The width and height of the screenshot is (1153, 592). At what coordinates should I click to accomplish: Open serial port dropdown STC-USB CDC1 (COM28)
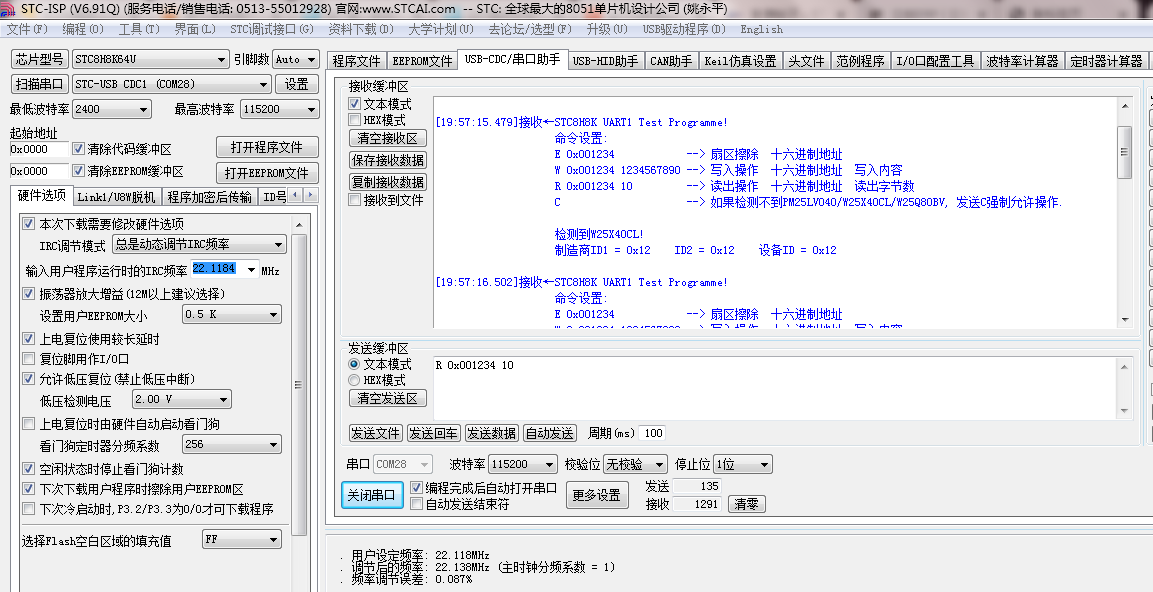pyautogui.click(x=171, y=84)
